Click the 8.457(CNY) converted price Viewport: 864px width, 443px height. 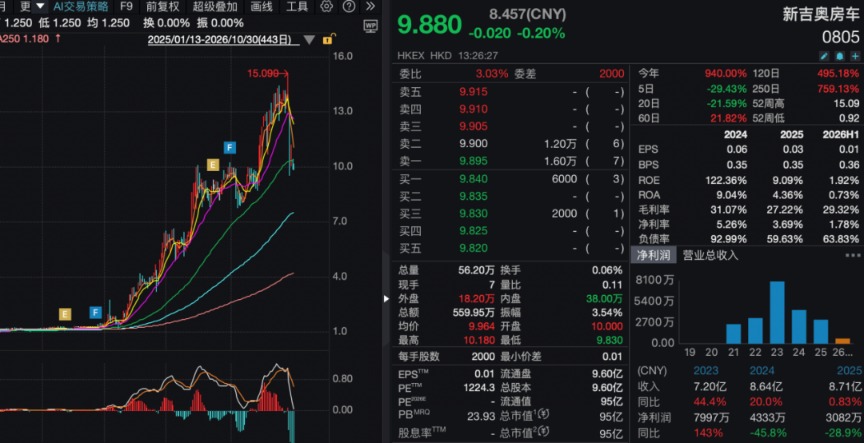pyautogui.click(x=527, y=14)
